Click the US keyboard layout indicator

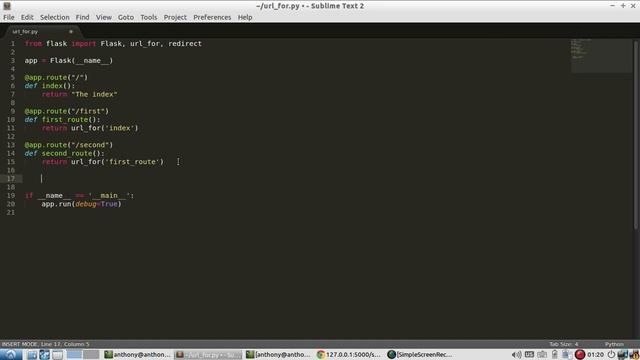point(529,354)
